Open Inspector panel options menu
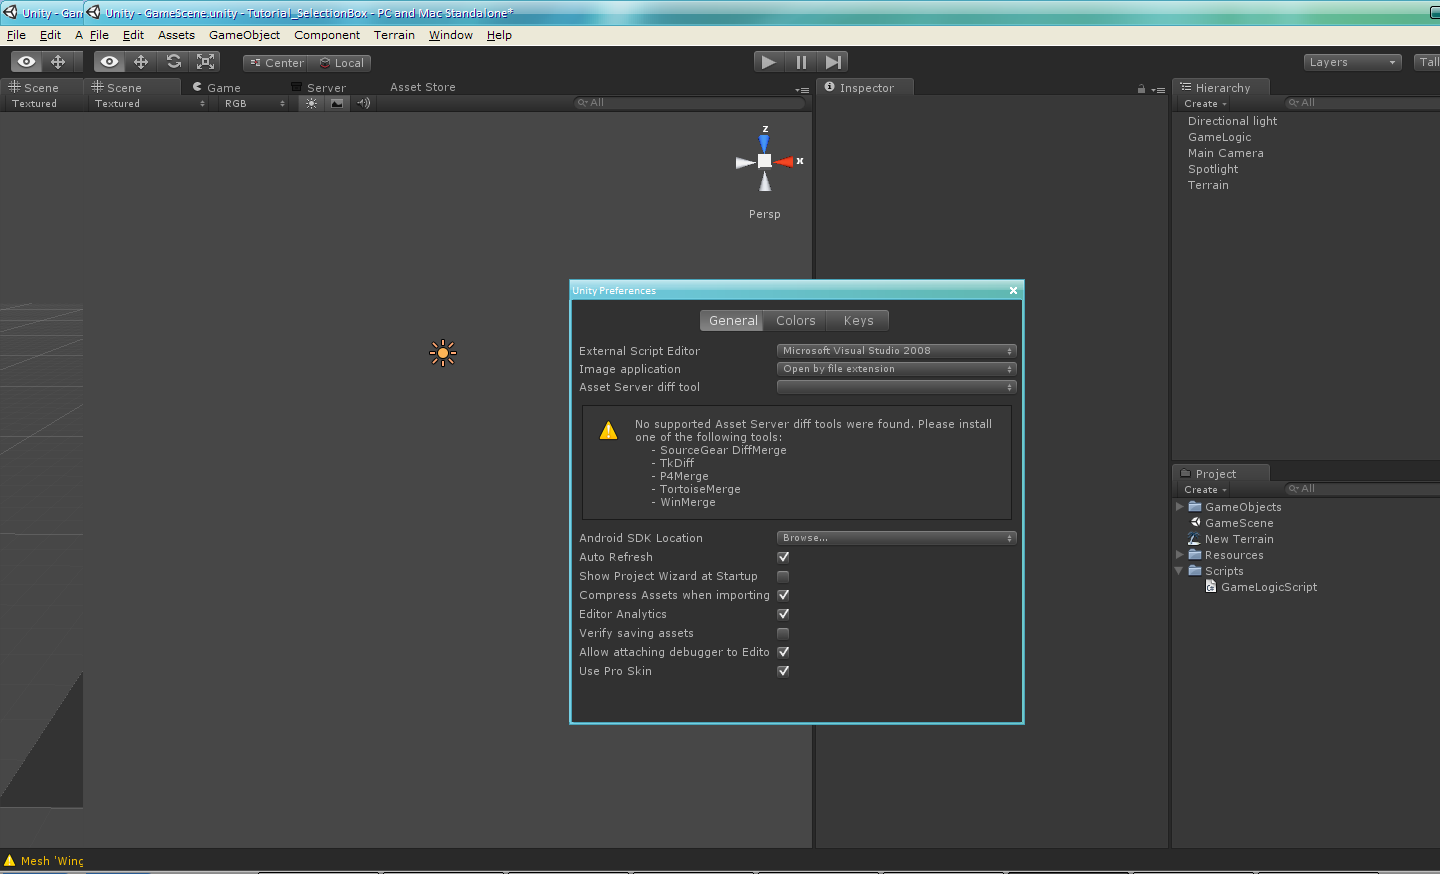 (1158, 90)
